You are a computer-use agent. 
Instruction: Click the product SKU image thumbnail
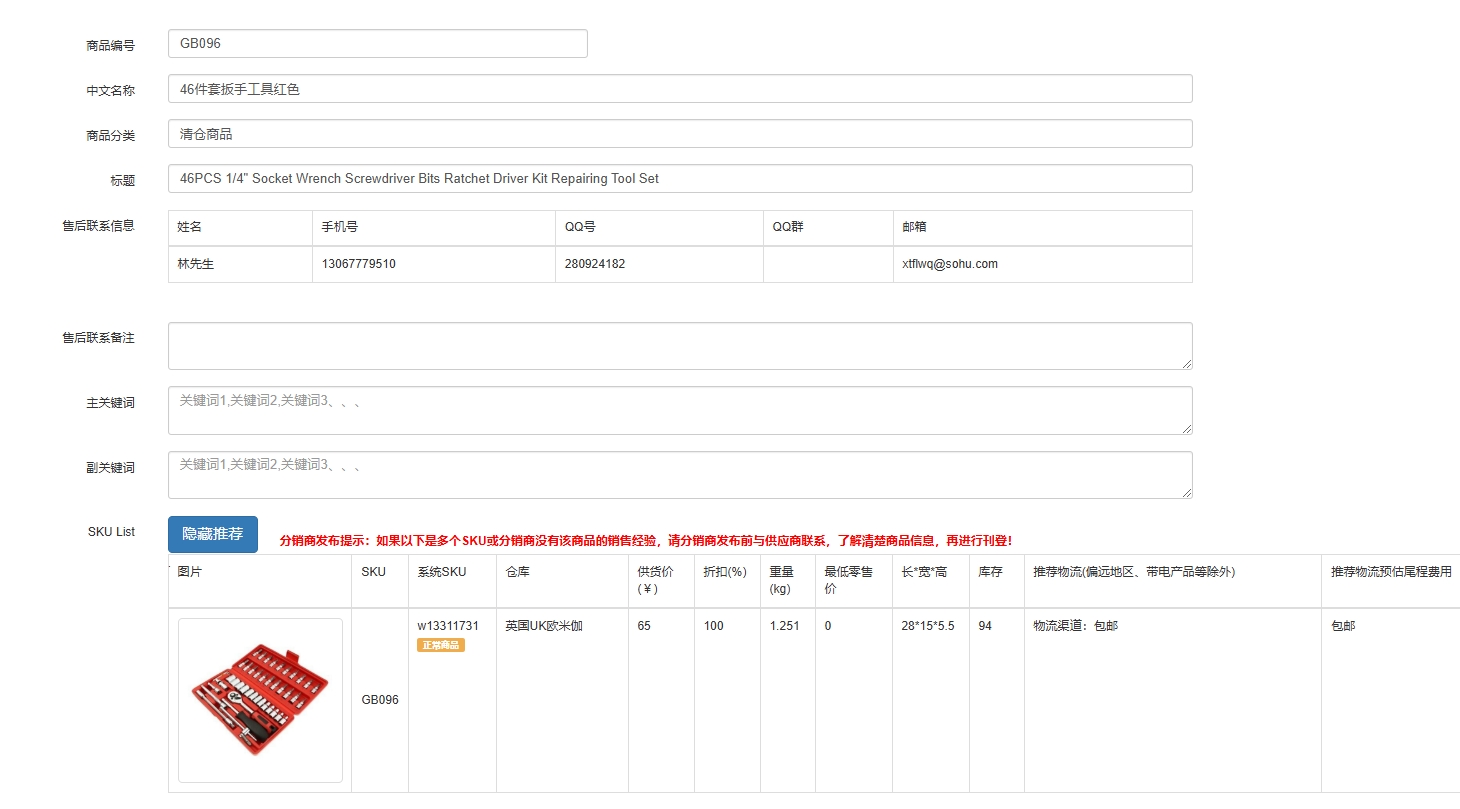260,699
